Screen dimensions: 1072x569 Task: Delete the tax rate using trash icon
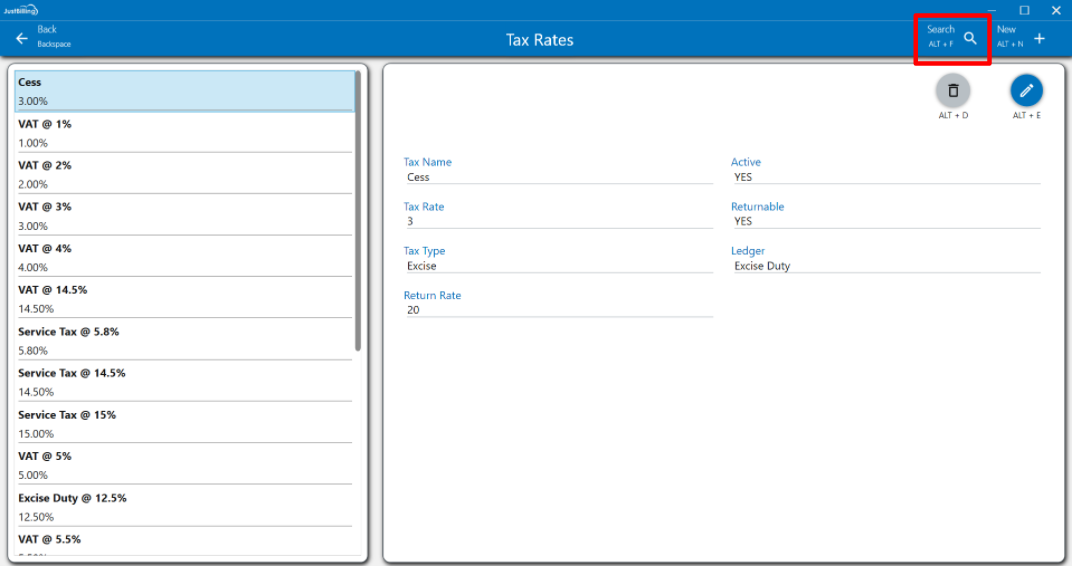tap(953, 91)
